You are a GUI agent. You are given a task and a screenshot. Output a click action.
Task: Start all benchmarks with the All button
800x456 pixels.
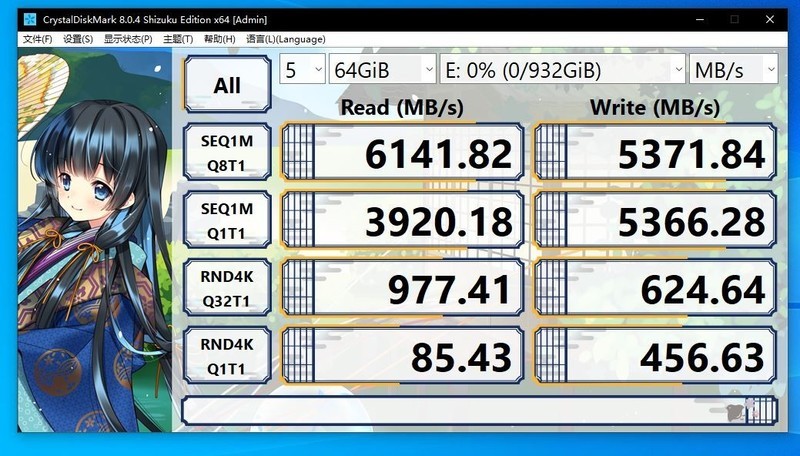click(227, 84)
